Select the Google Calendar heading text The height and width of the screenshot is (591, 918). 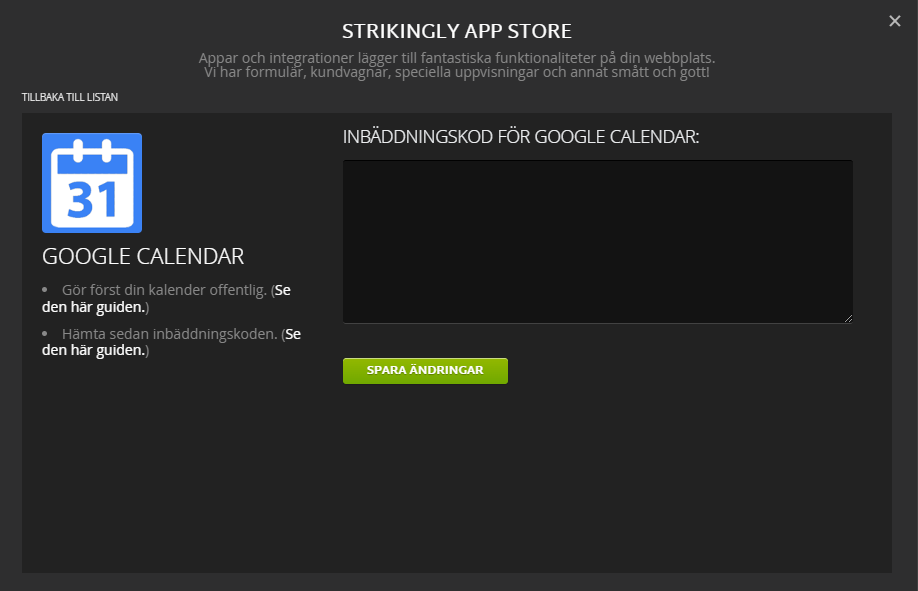[143, 257]
